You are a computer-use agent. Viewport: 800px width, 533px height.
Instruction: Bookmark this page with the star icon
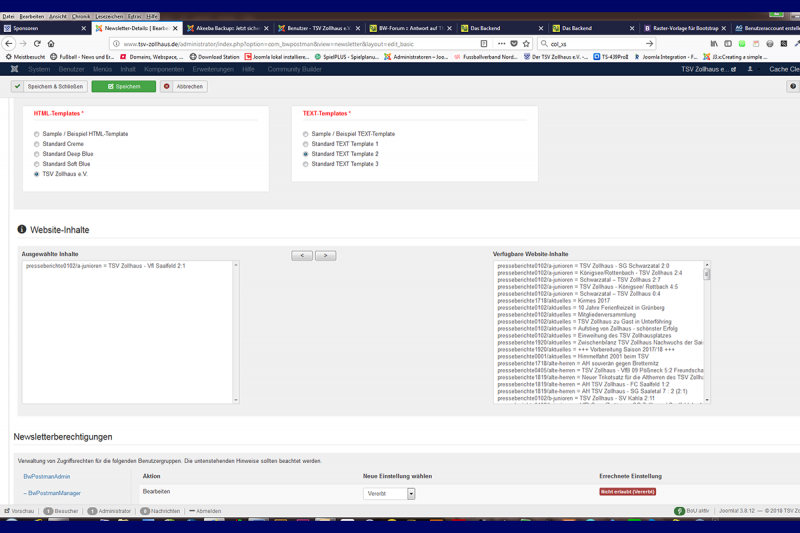526,44
